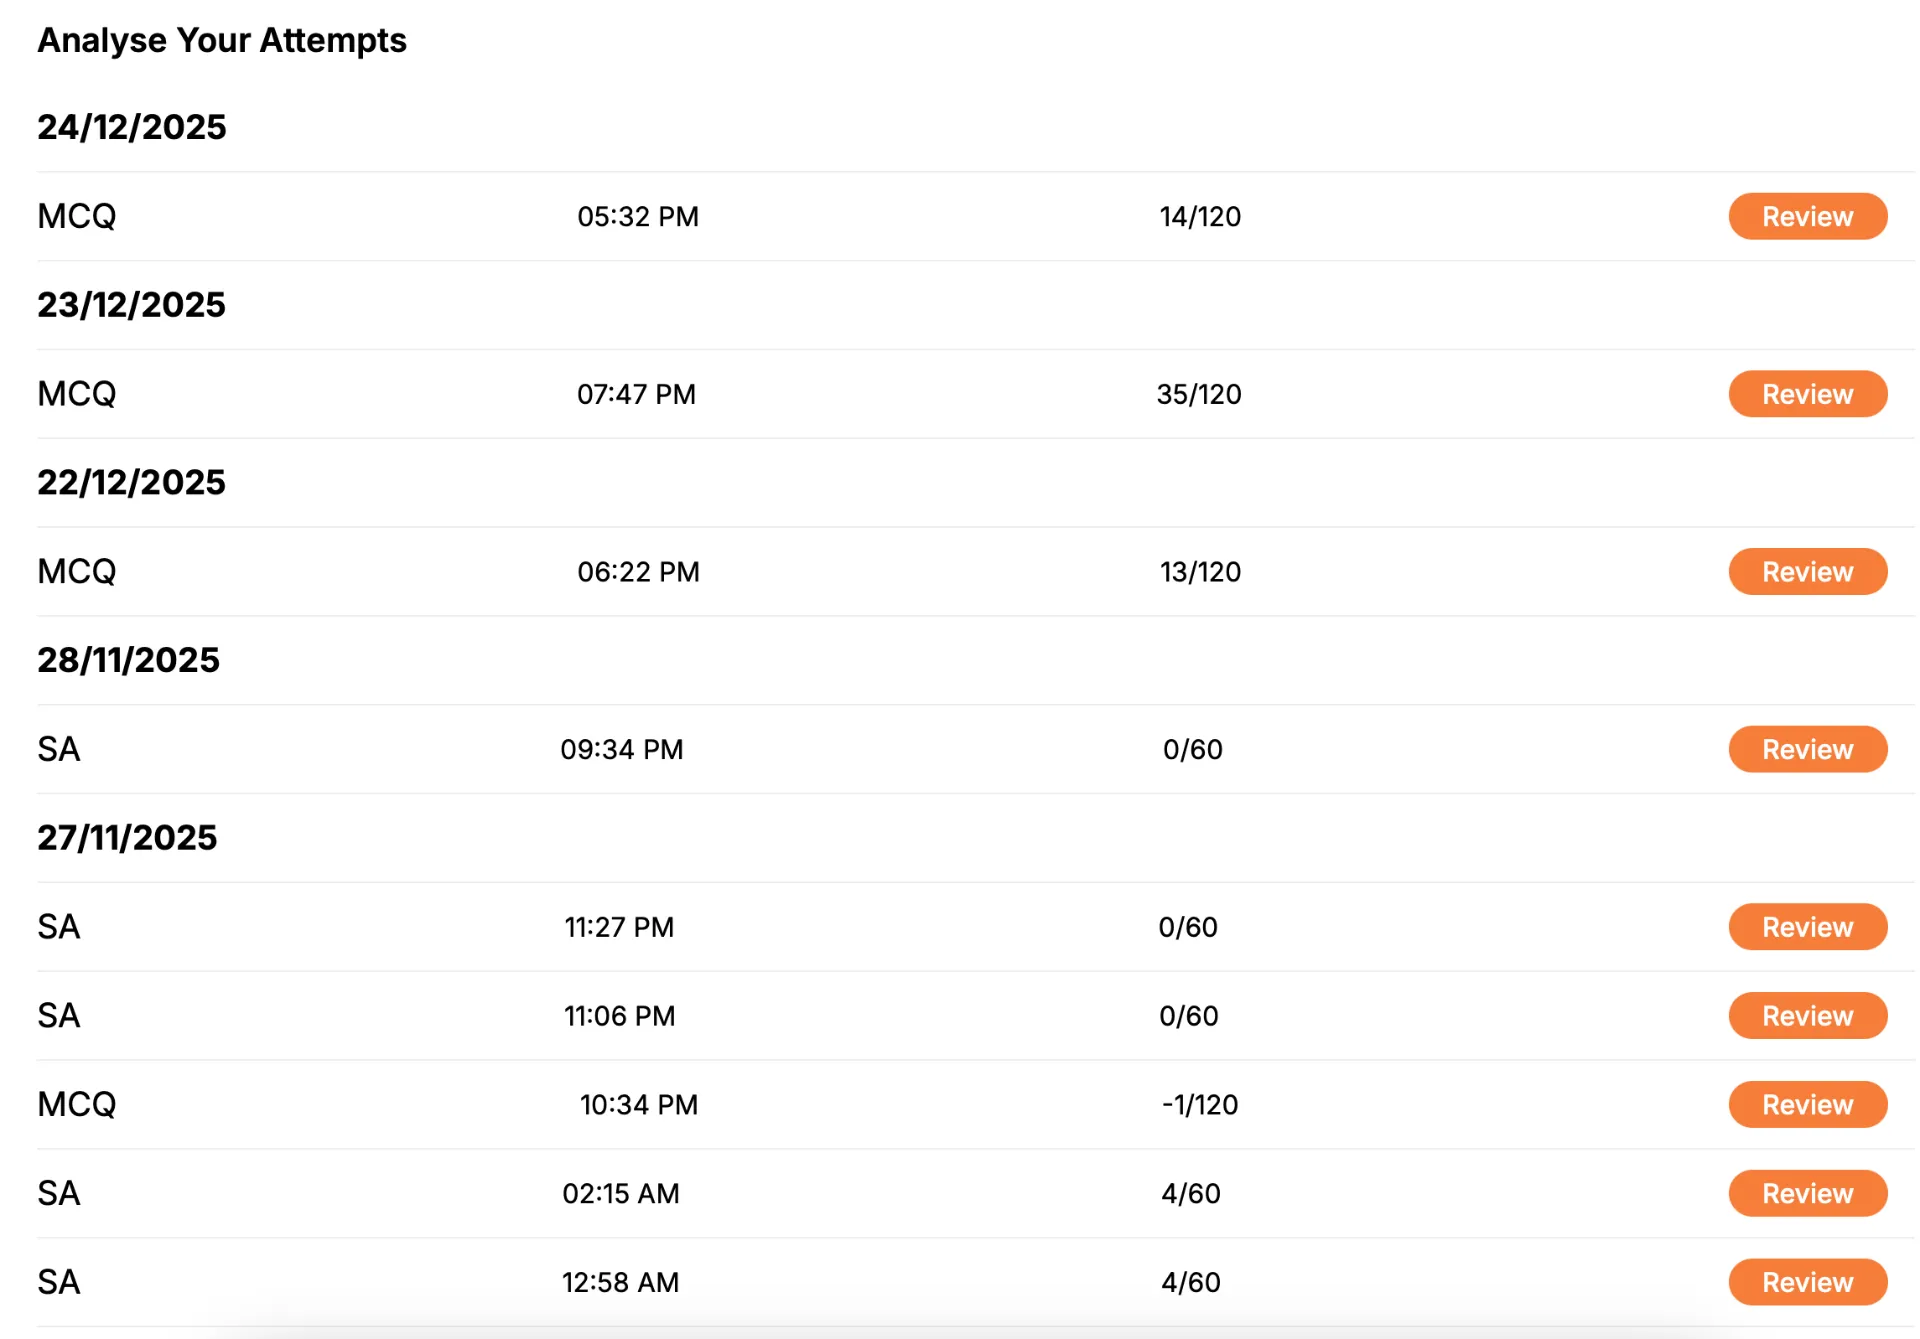The image size is (1920, 1339).
Task: Review the 23/12/2025 MCQ attempt scored 35/120
Action: (x=1807, y=394)
